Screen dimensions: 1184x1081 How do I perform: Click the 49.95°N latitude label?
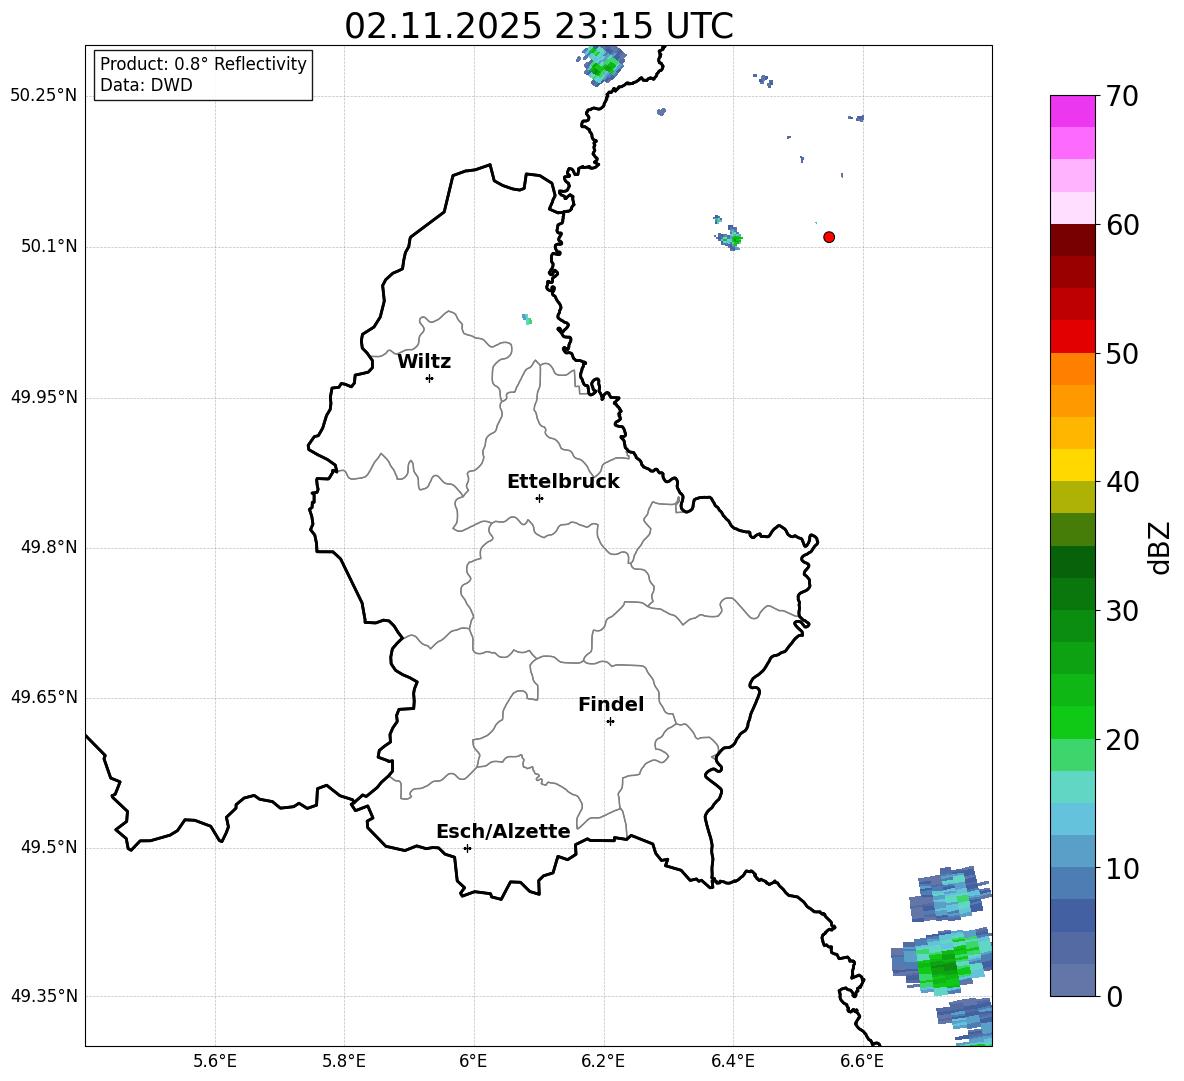pyautogui.click(x=43, y=397)
